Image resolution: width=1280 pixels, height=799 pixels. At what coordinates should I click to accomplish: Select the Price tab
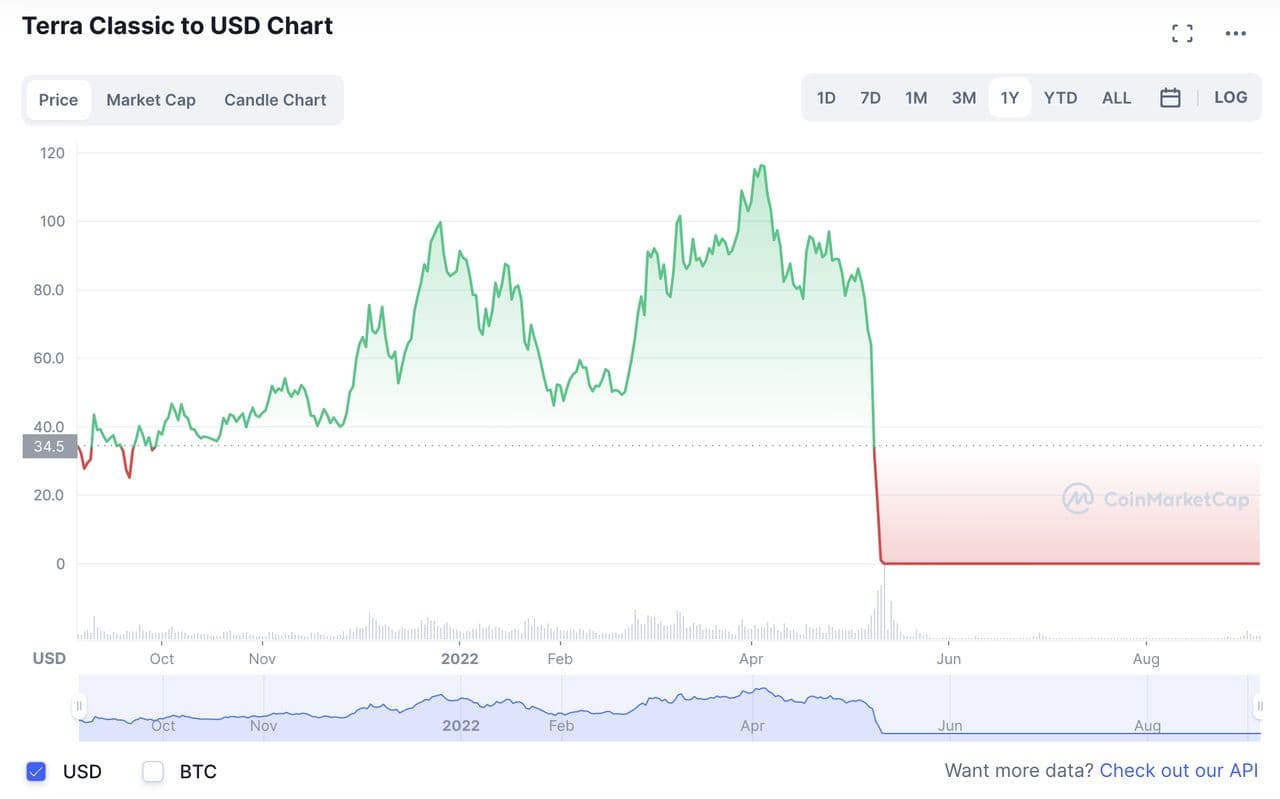pyautogui.click(x=58, y=100)
